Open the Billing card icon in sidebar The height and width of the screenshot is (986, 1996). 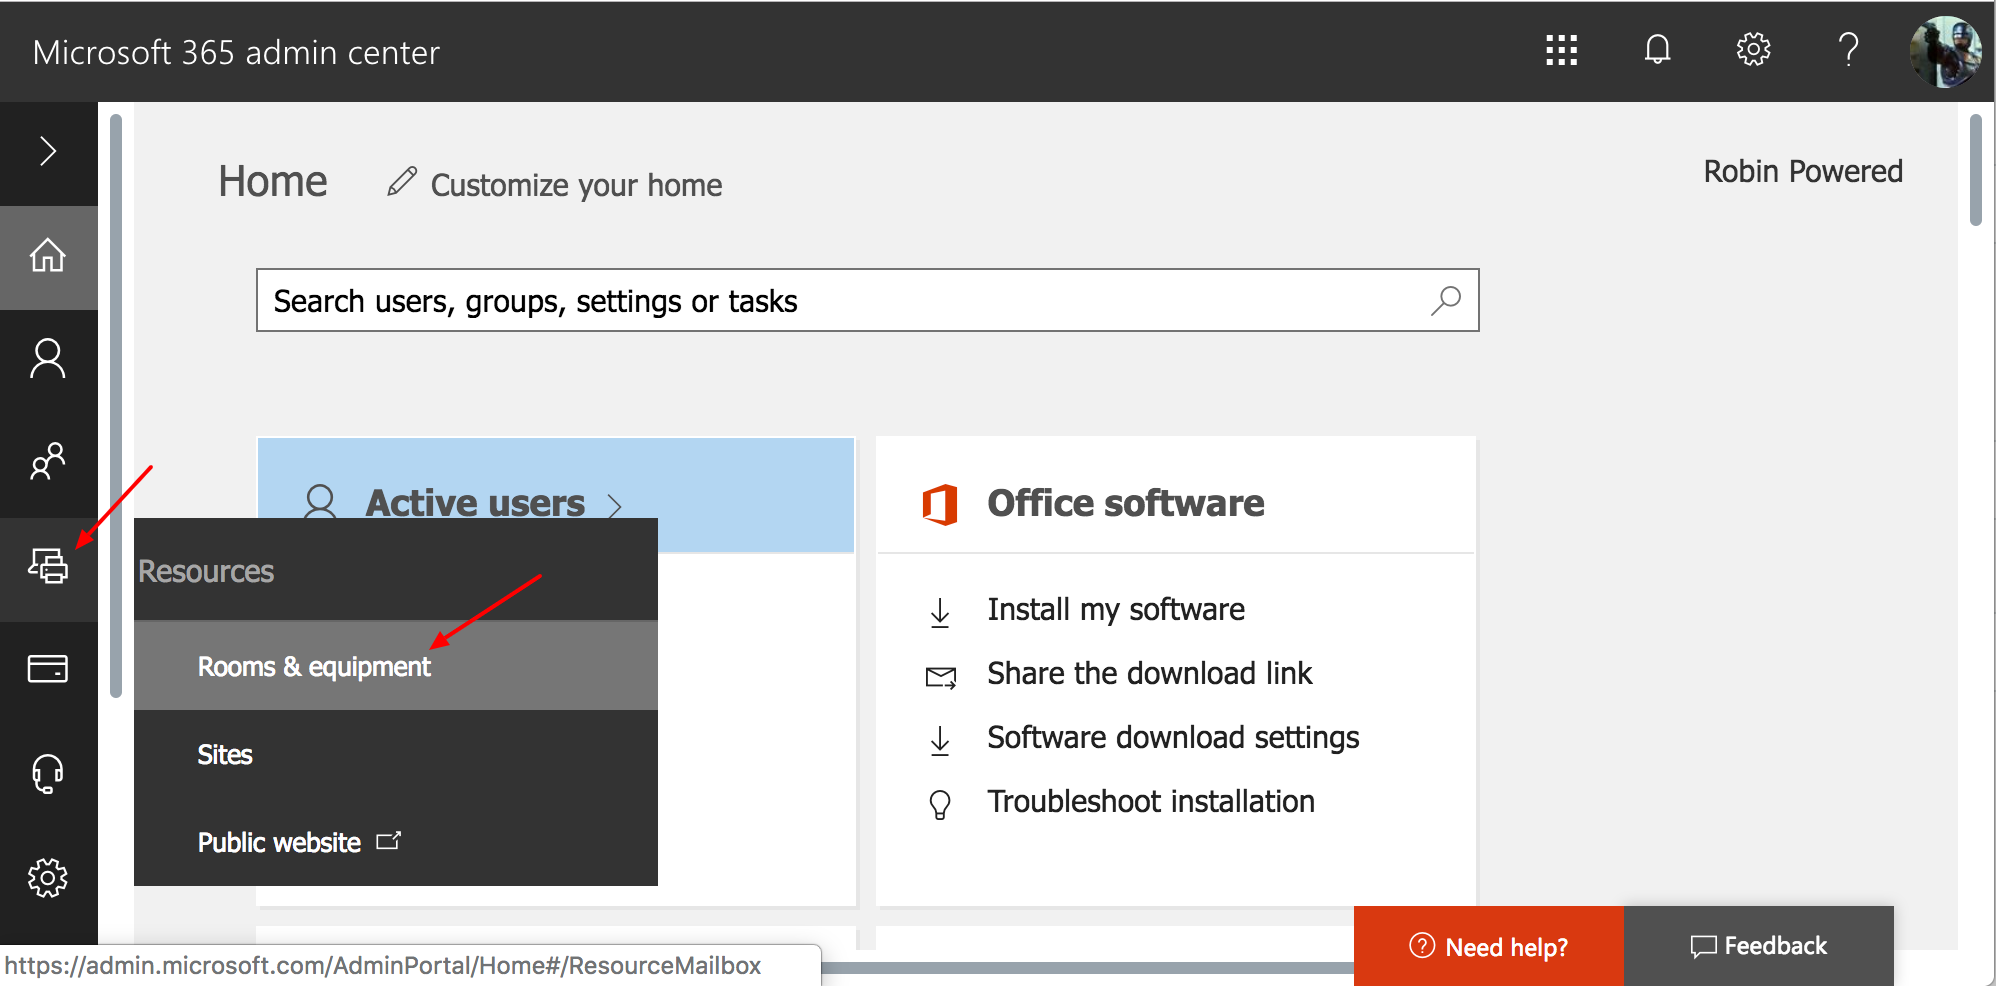[48, 669]
